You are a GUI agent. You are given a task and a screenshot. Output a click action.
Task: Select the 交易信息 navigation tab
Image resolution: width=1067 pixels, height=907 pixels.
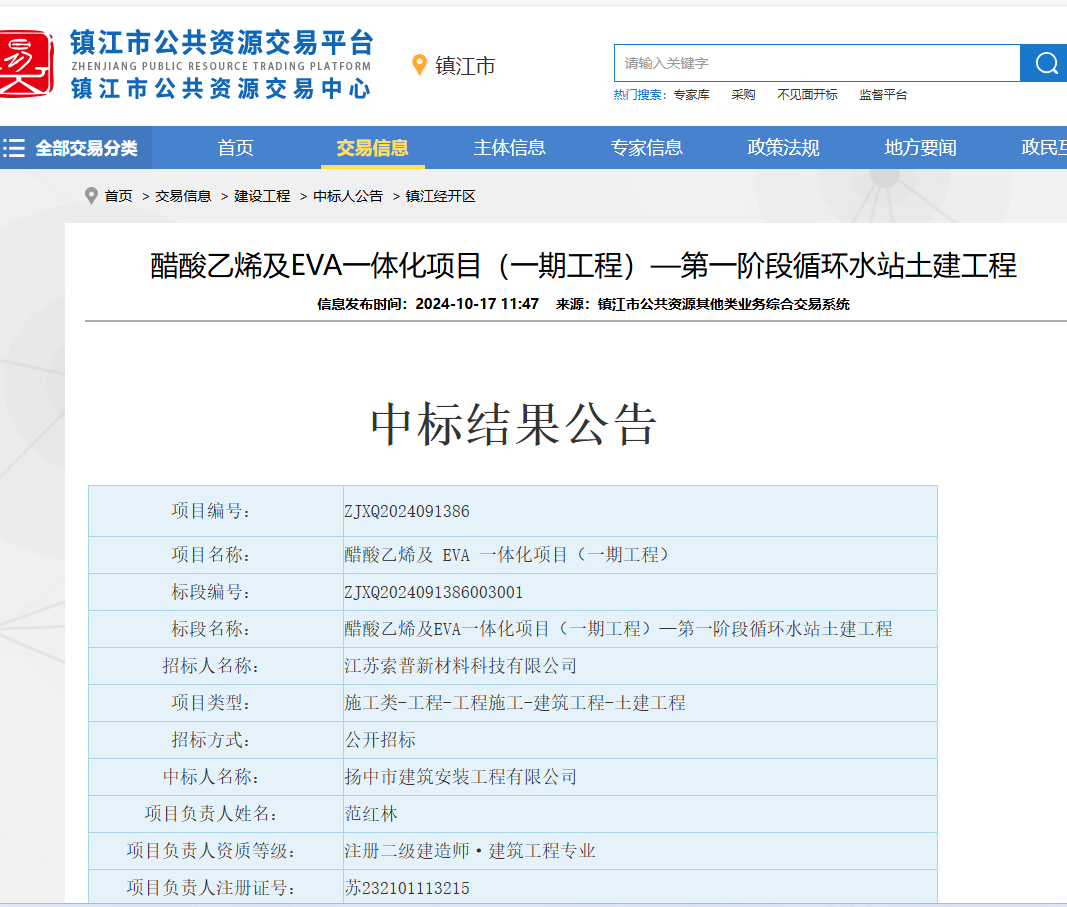click(373, 148)
